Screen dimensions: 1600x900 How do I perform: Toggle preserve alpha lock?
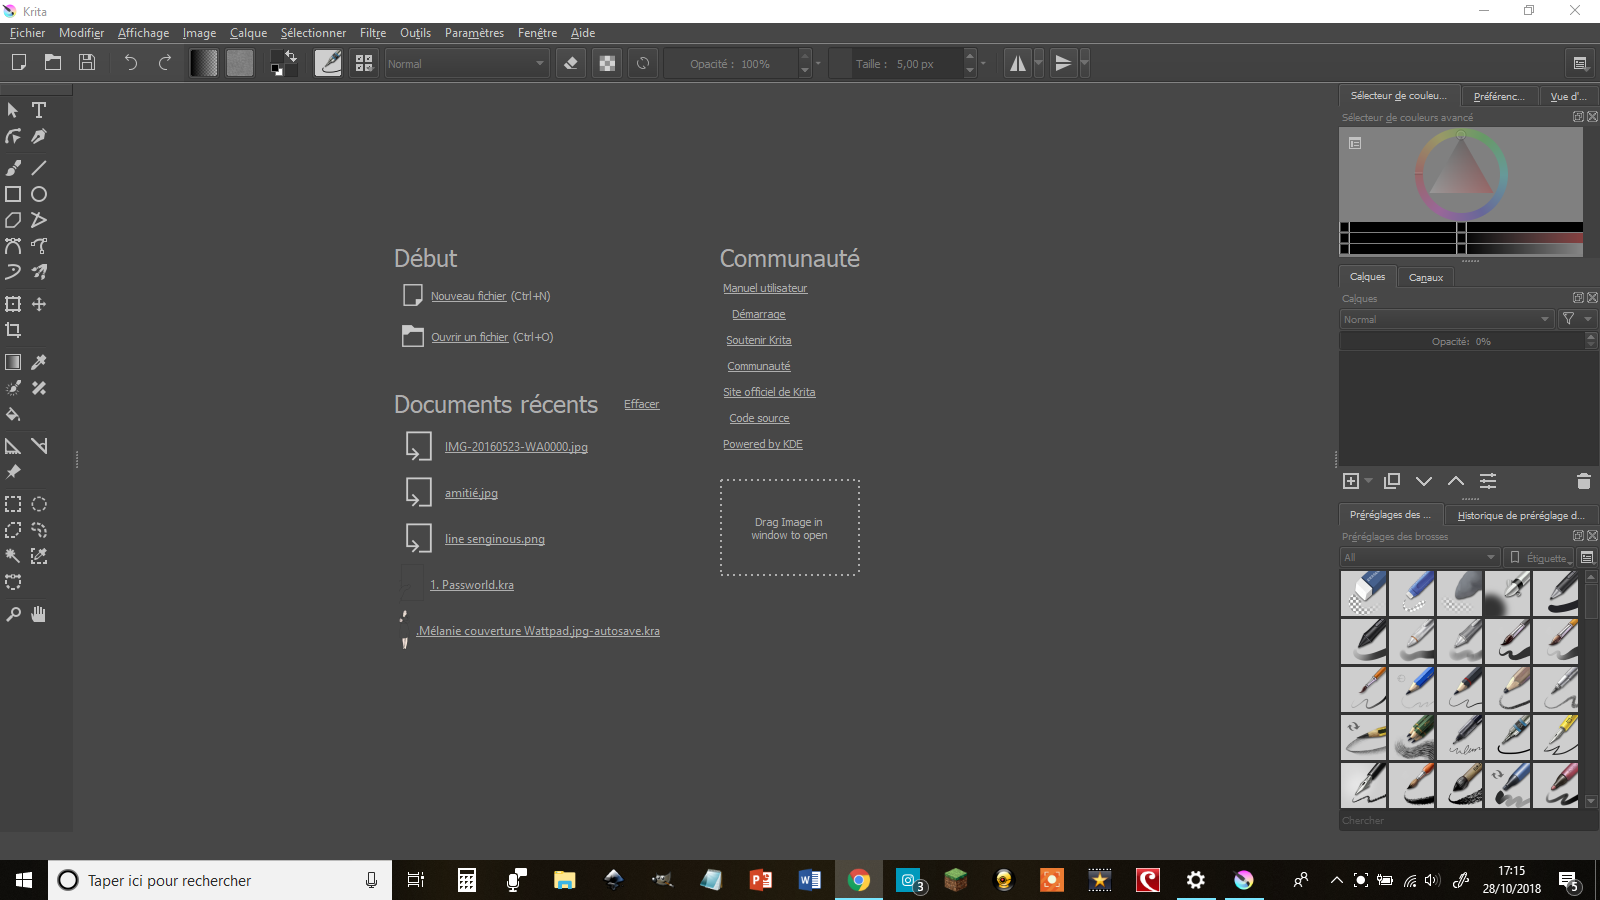click(607, 63)
